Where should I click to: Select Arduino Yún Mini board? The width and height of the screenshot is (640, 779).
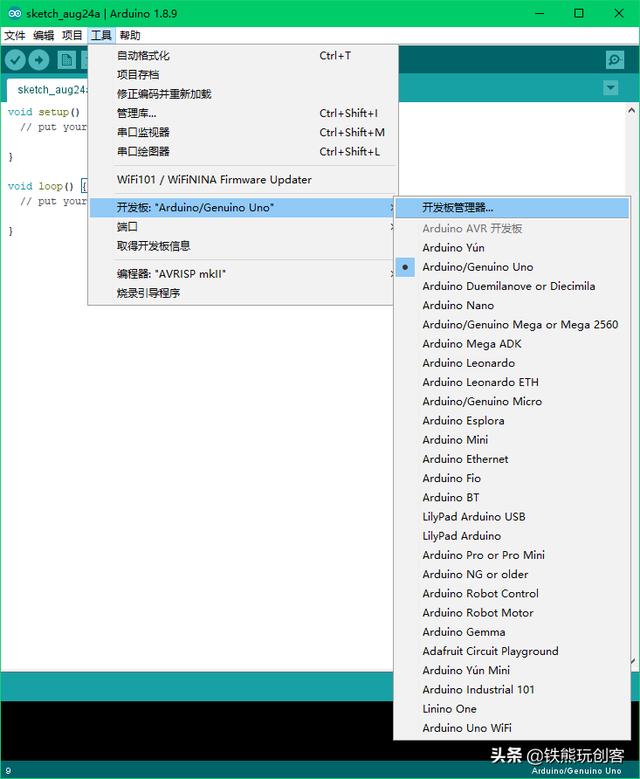click(512, 670)
